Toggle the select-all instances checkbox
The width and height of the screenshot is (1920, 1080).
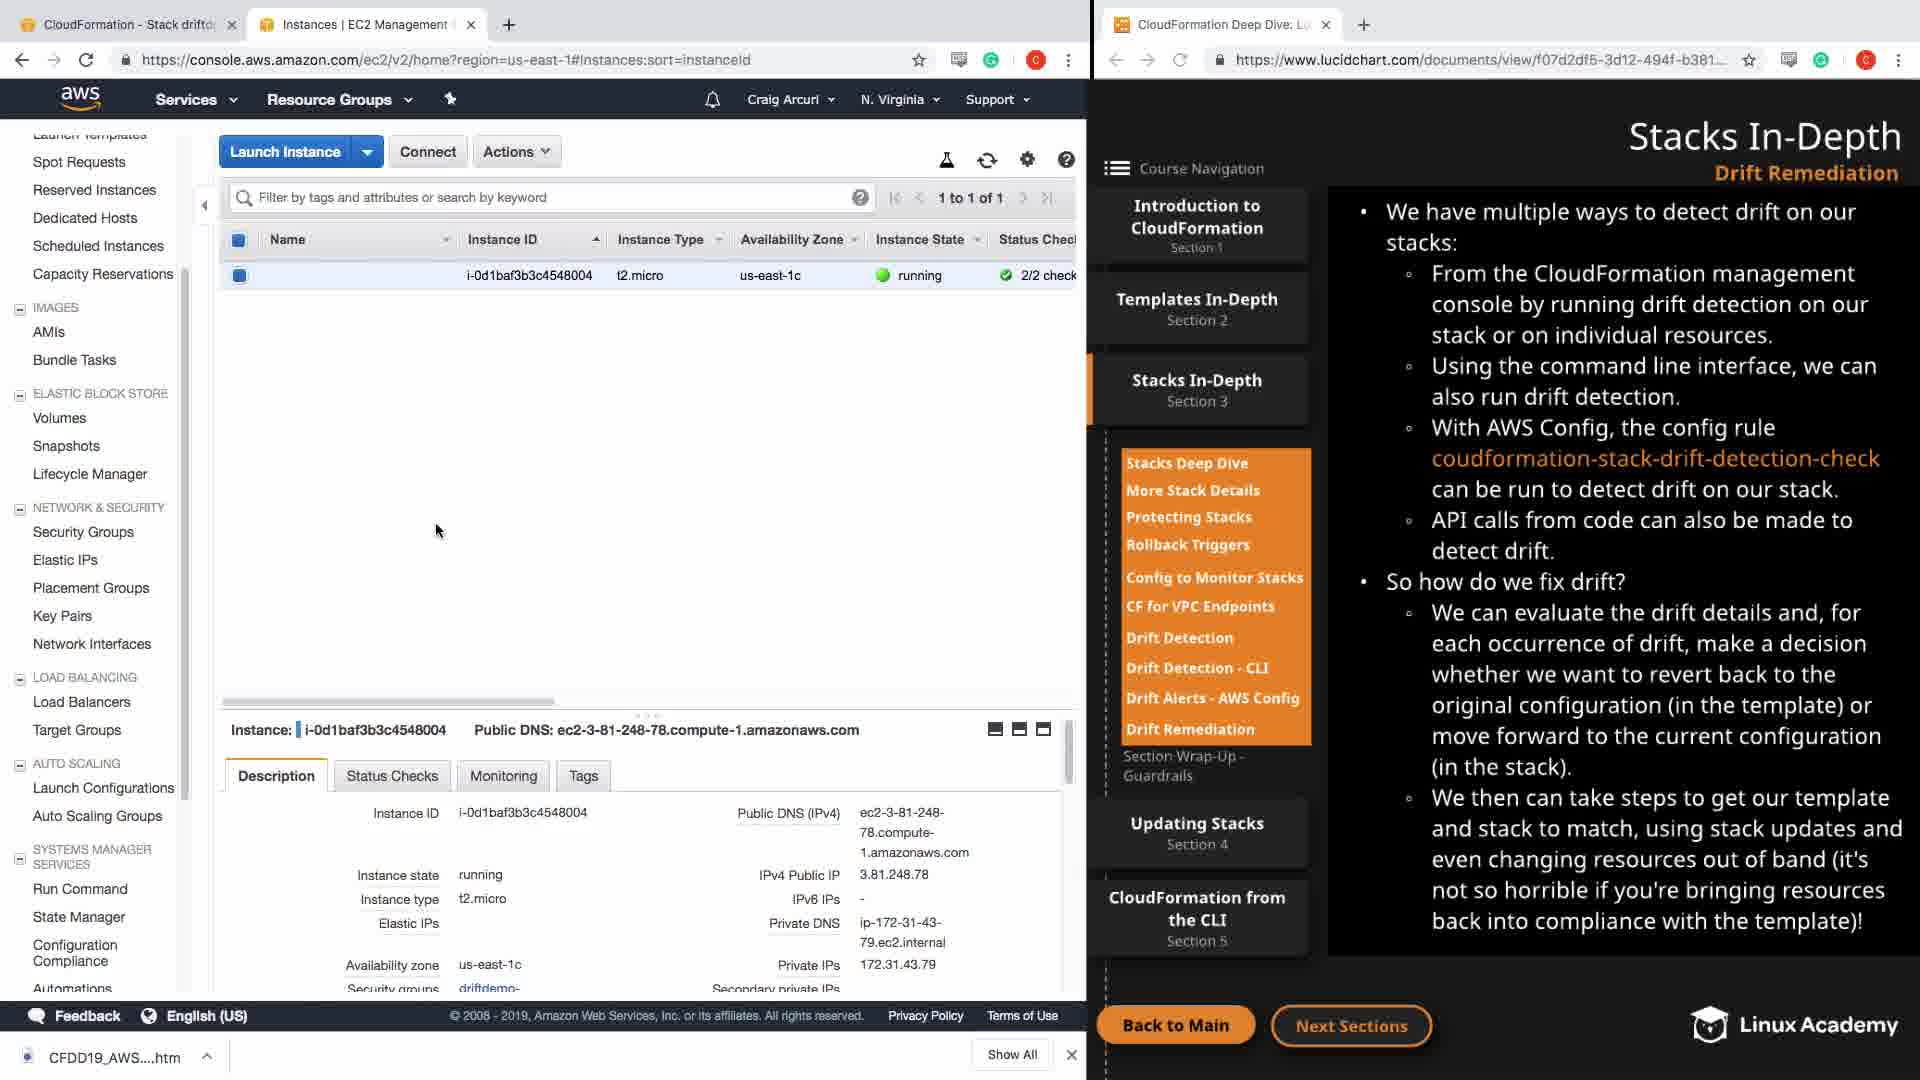tap(239, 240)
